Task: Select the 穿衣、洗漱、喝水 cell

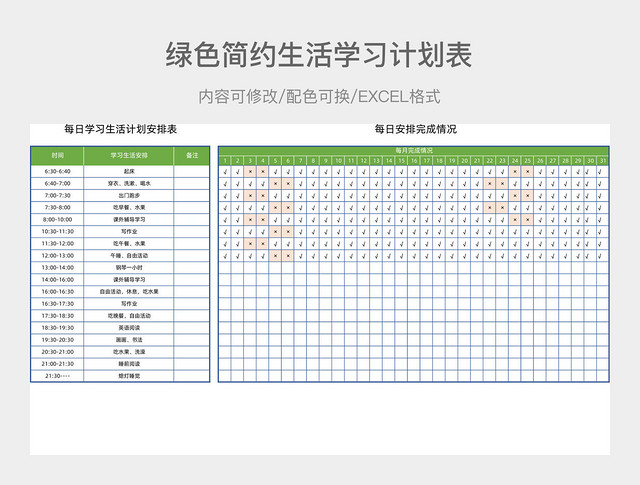Action: pyautogui.click(x=129, y=183)
